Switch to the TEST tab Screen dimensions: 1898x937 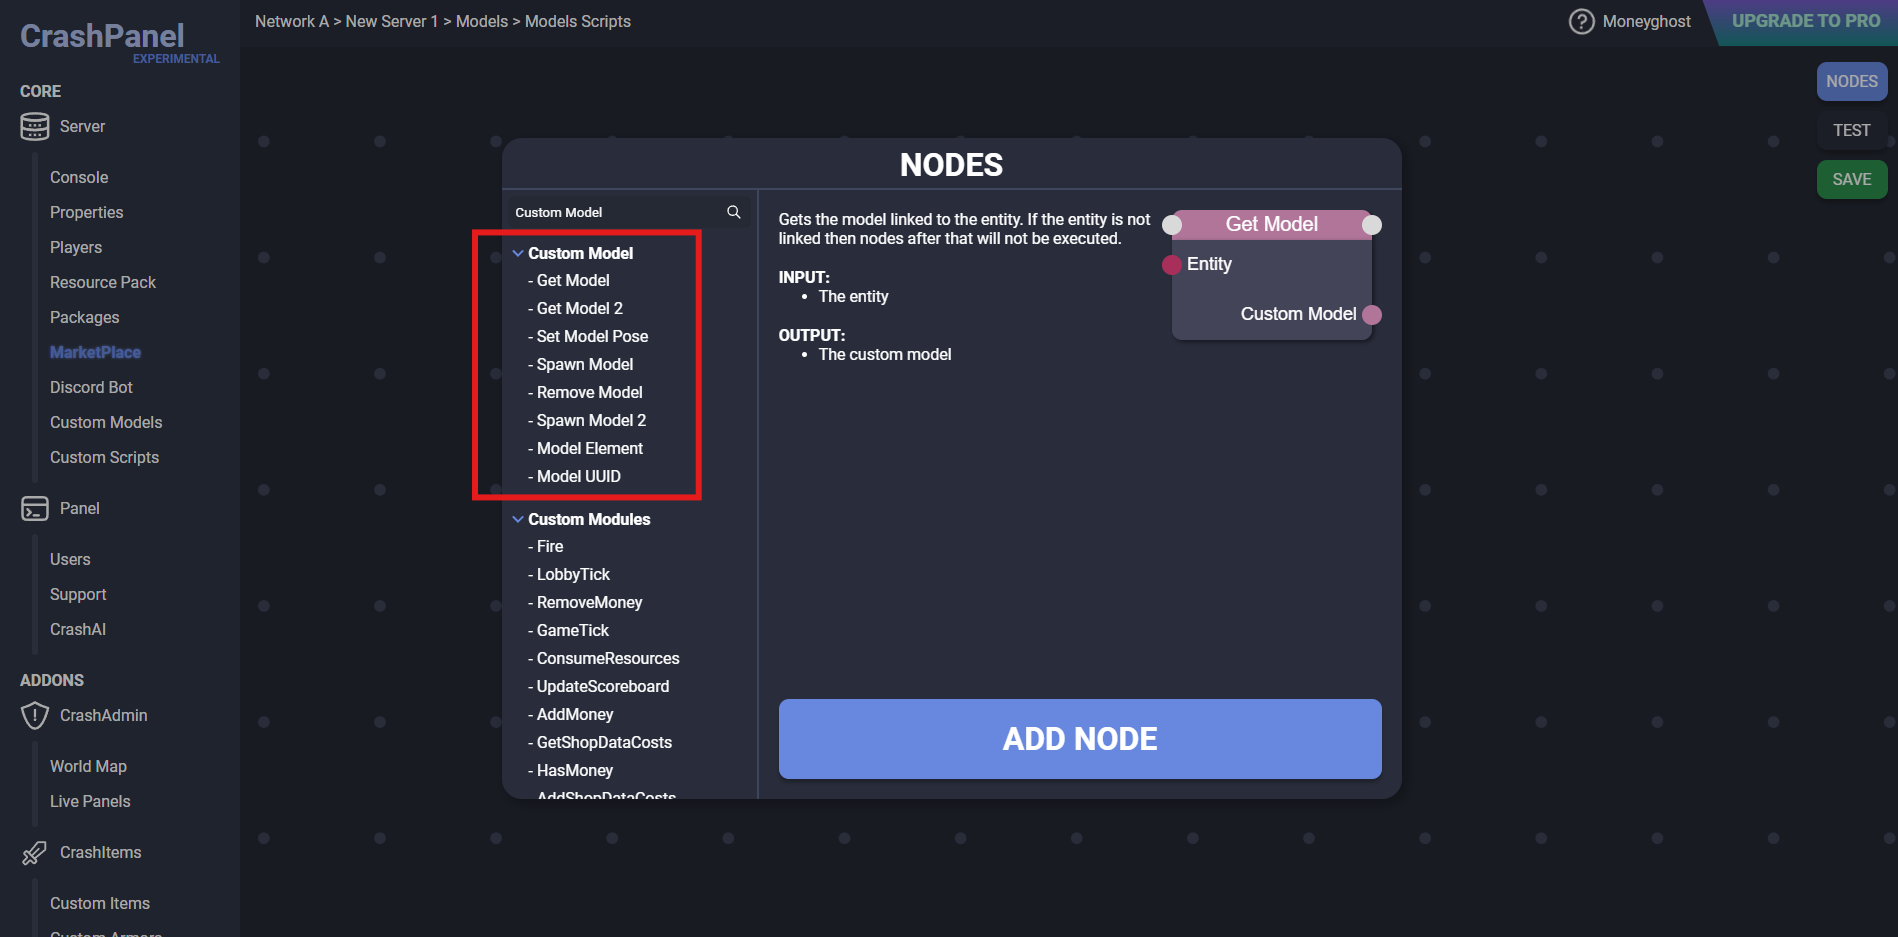tap(1852, 130)
